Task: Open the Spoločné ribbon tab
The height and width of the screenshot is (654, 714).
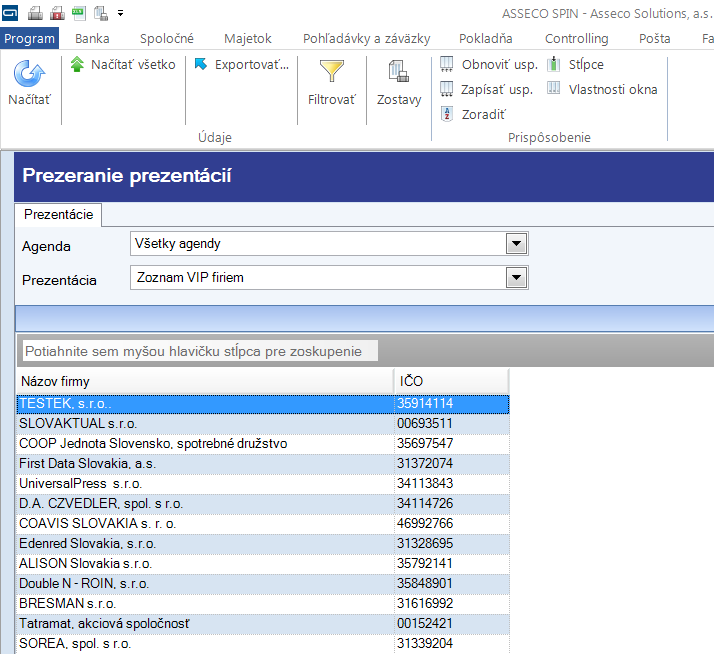Action: coord(167,39)
